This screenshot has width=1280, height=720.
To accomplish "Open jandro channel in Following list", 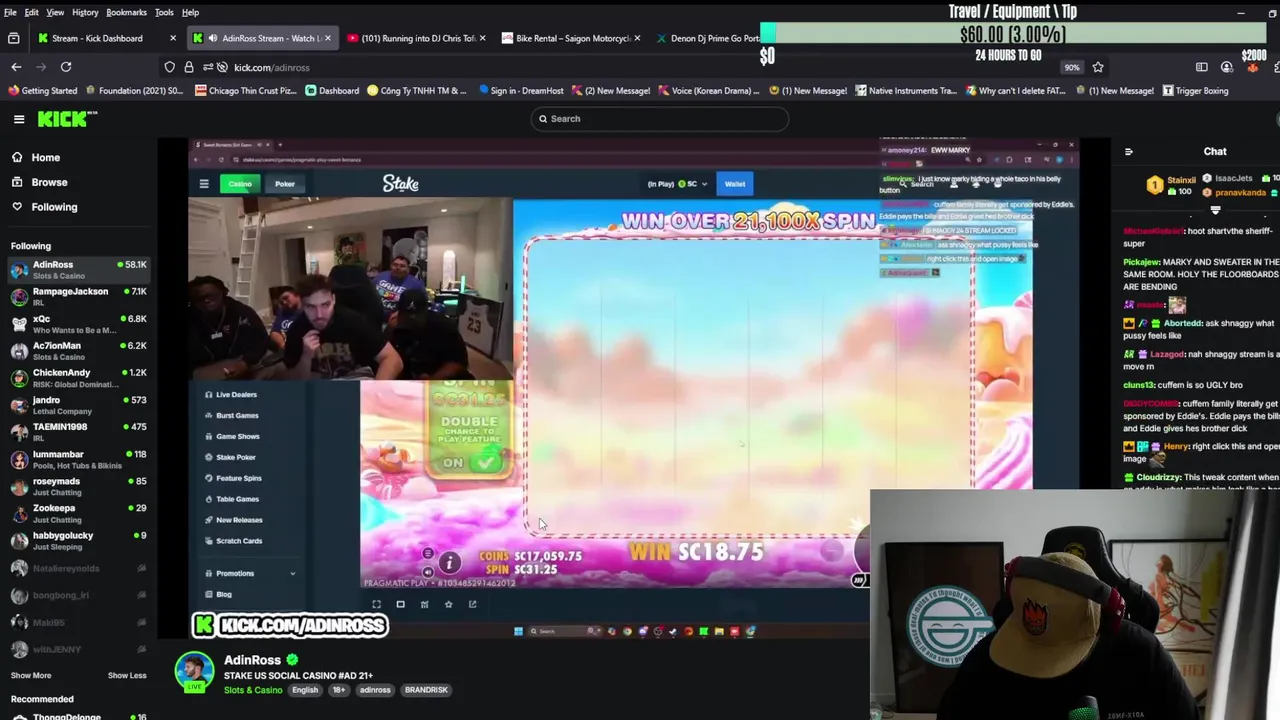I will (78, 405).
